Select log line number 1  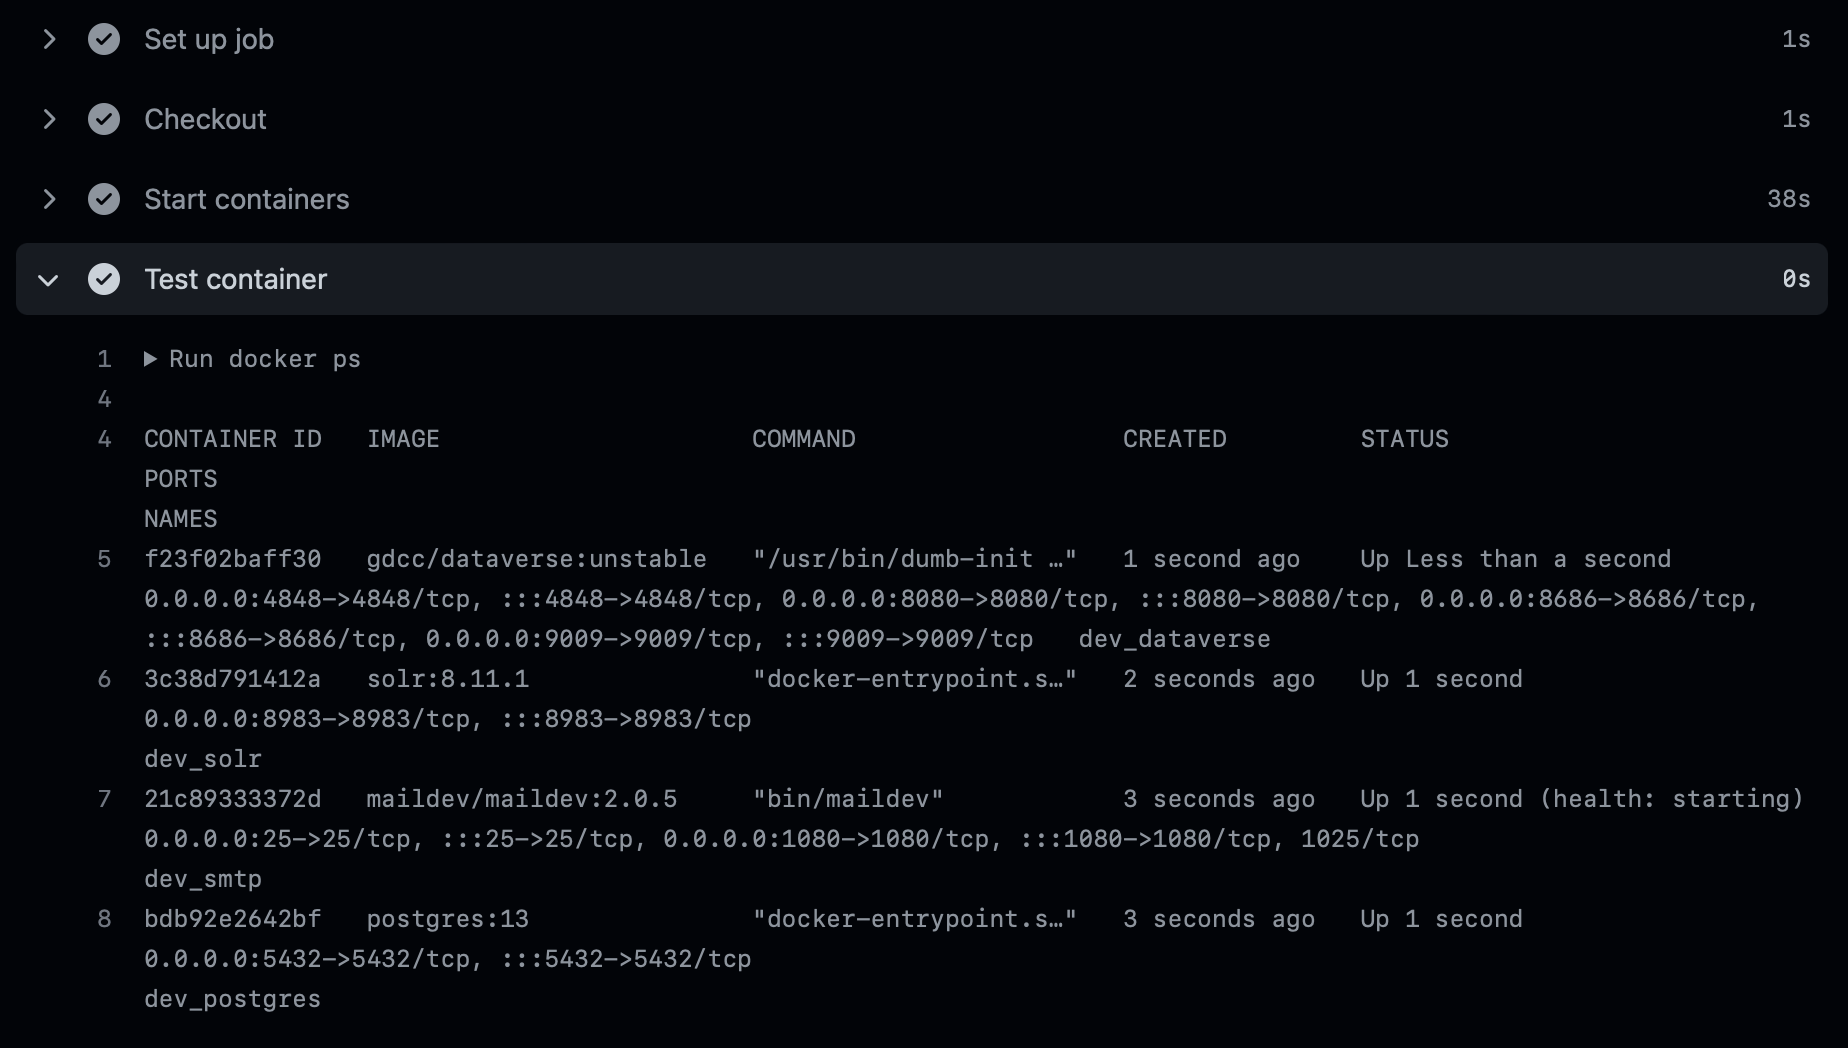(104, 359)
